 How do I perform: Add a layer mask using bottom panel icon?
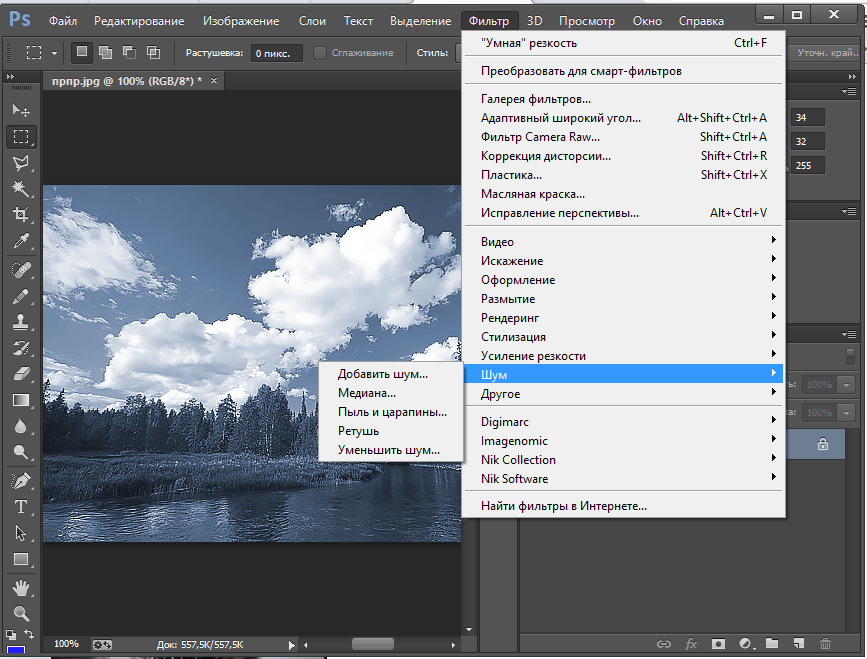pyautogui.click(x=718, y=644)
